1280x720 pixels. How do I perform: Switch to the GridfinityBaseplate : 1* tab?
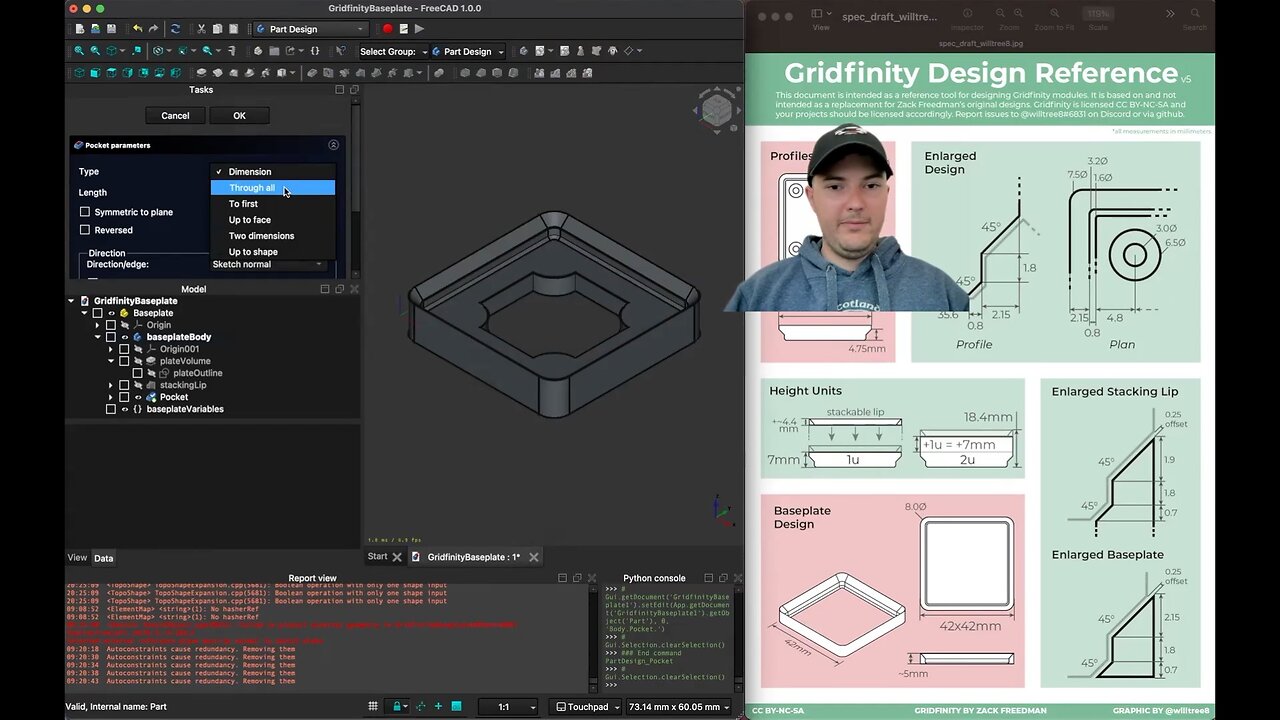[473, 557]
